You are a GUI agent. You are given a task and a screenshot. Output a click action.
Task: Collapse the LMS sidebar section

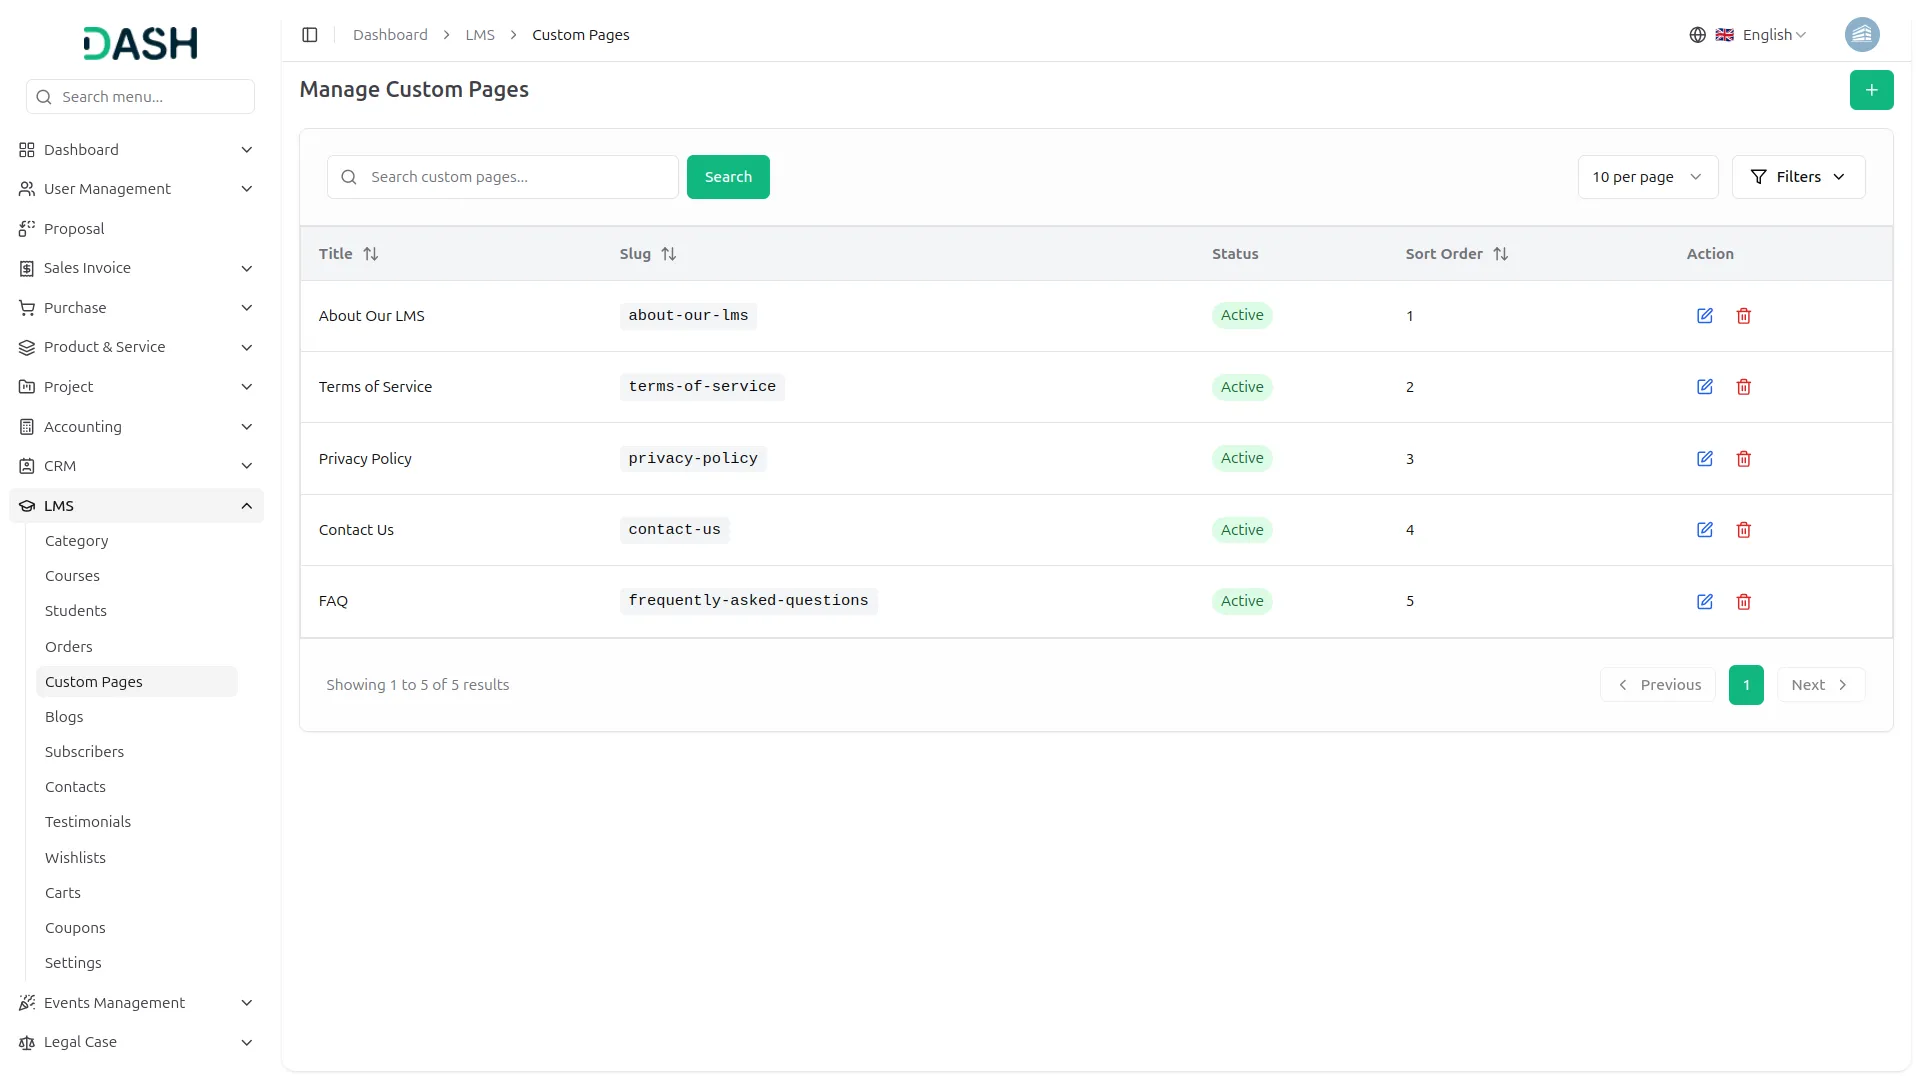tap(246, 506)
